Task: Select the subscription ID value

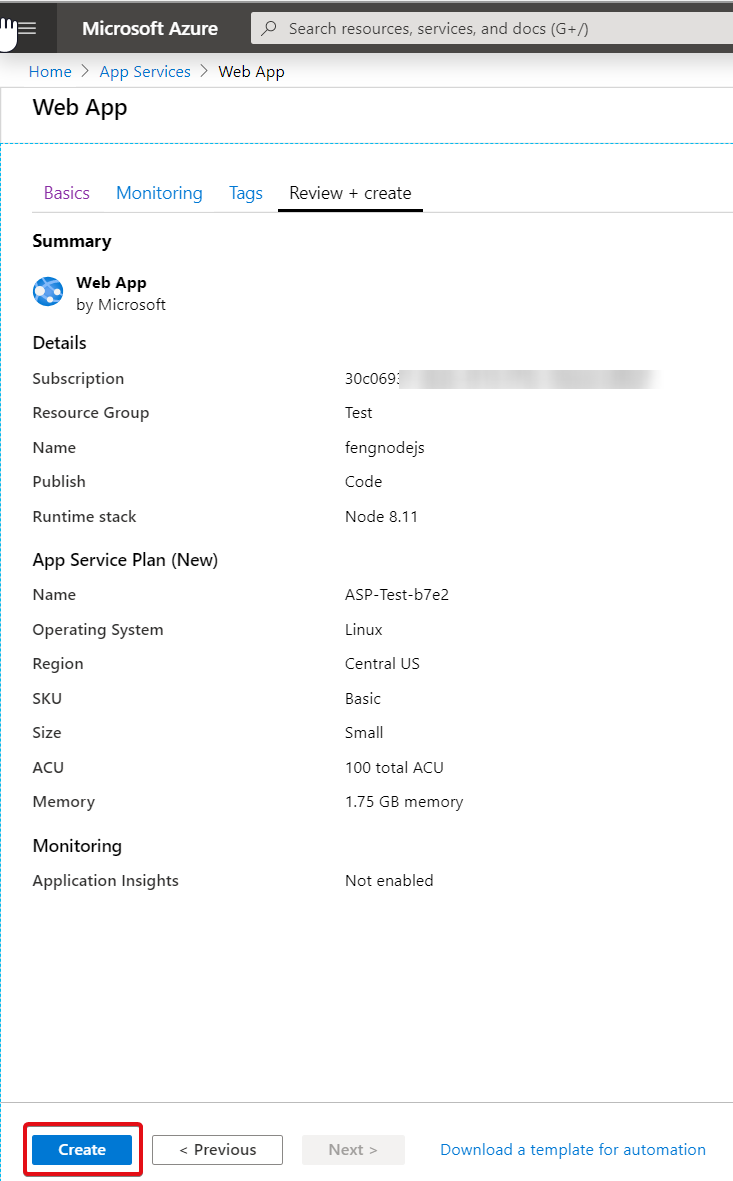Action: point(501,379)
